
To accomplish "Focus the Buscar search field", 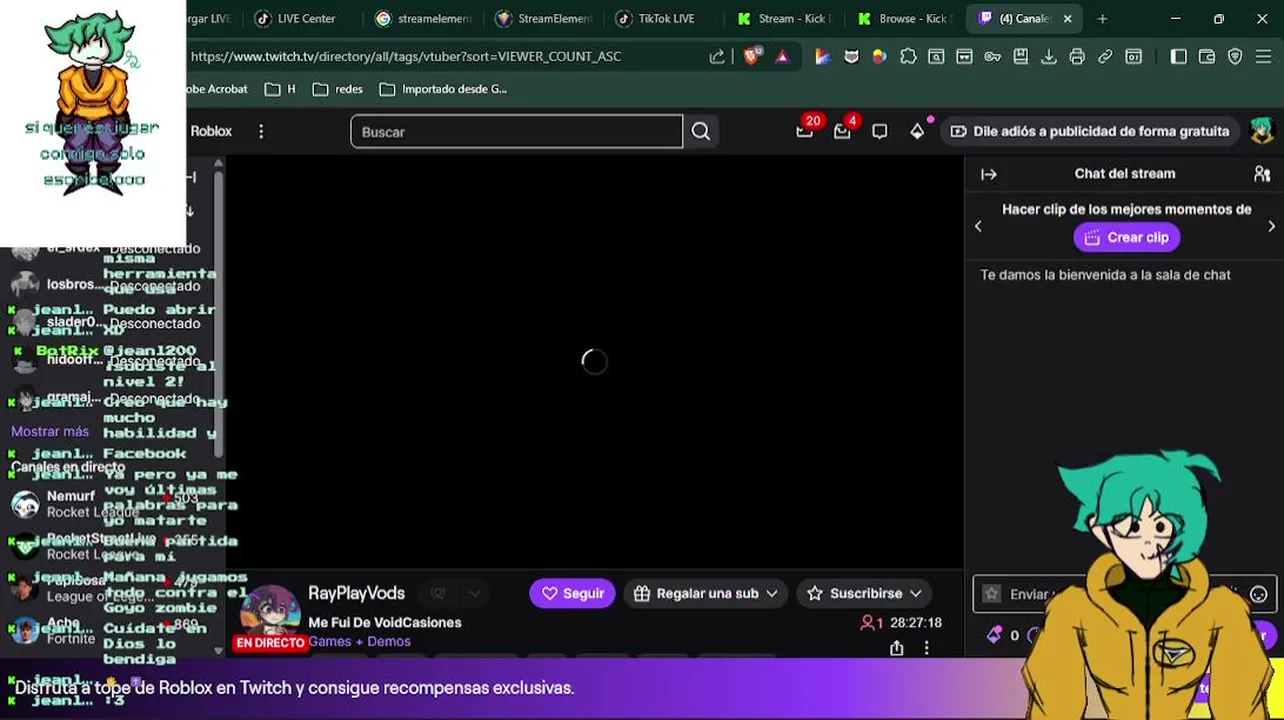I will (517, 131).
